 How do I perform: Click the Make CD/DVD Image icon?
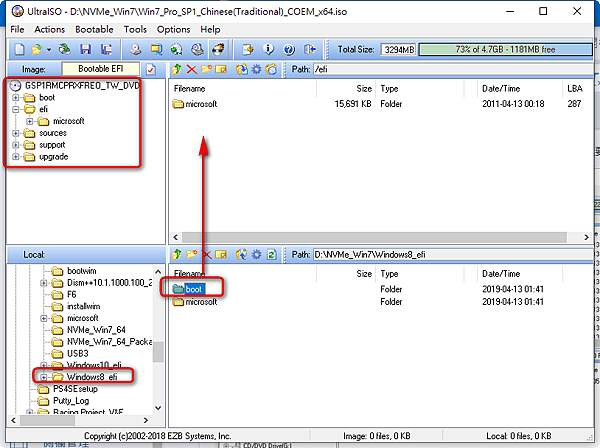tap(135, 49)
